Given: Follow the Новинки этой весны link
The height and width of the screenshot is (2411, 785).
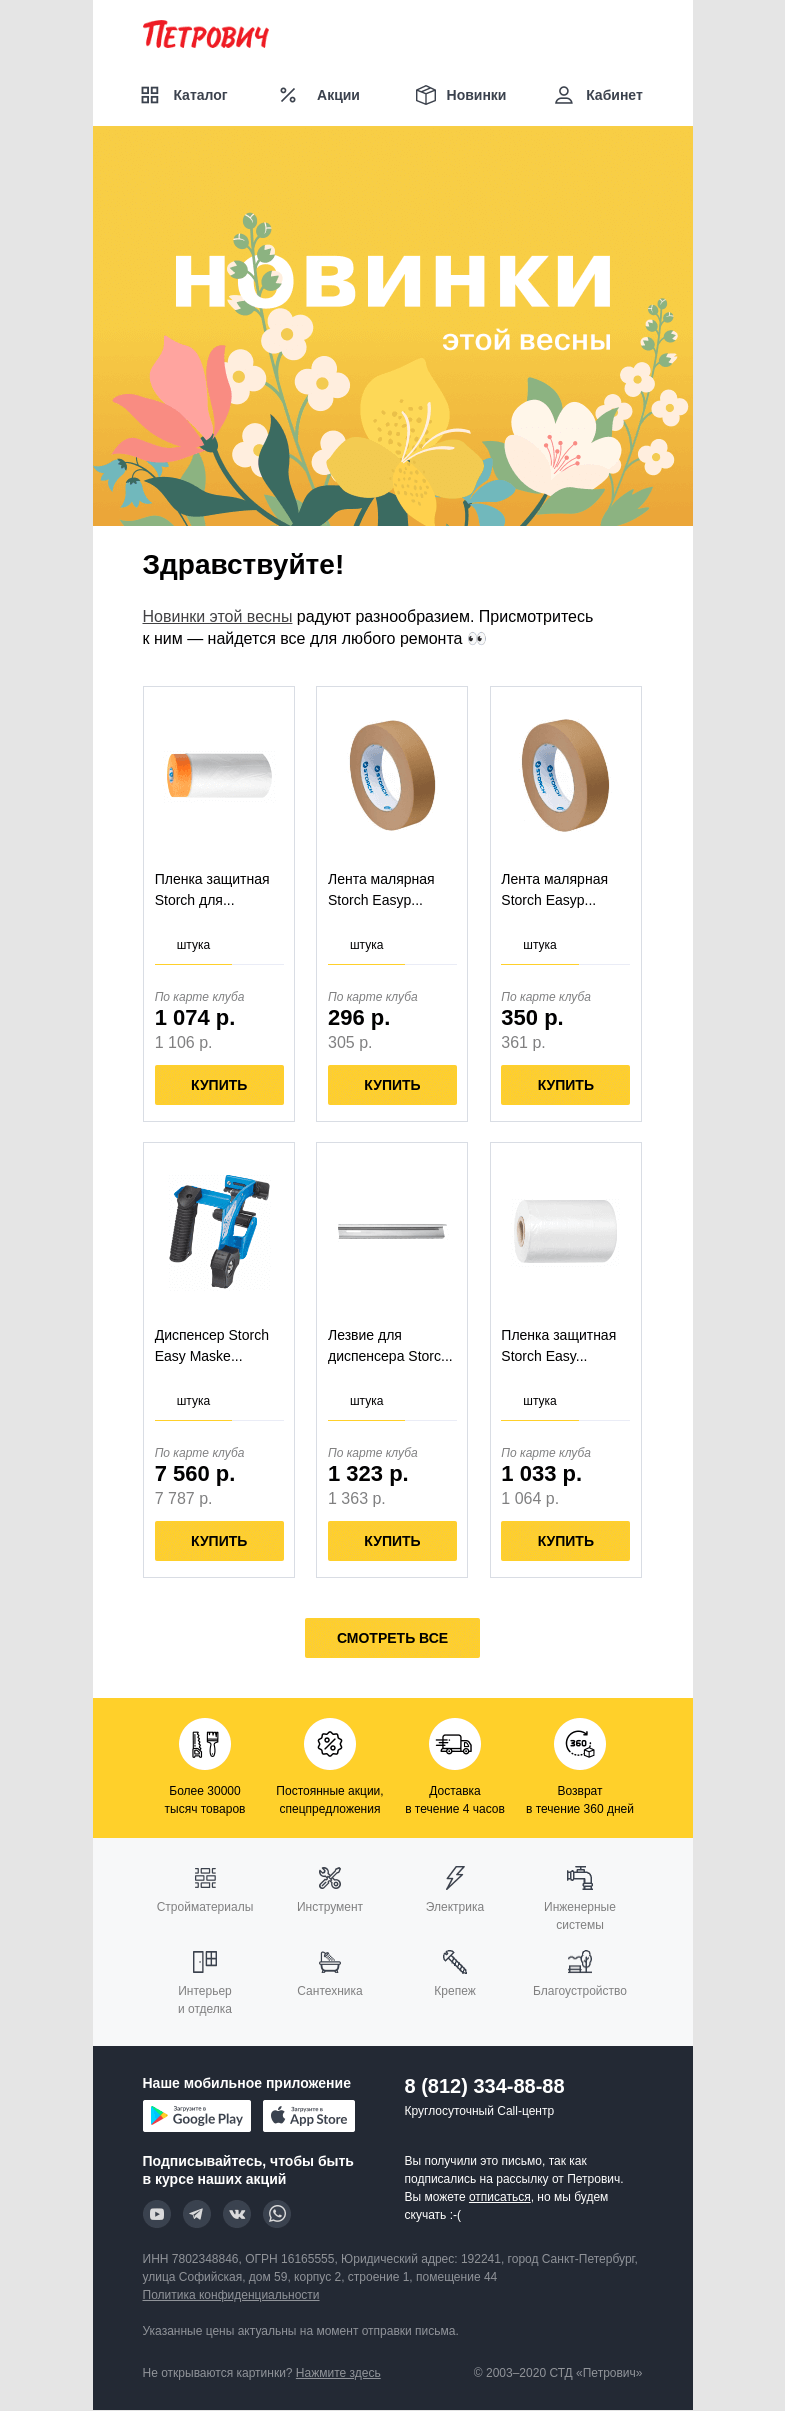Looking at the screenshot, I should point(217,616).
